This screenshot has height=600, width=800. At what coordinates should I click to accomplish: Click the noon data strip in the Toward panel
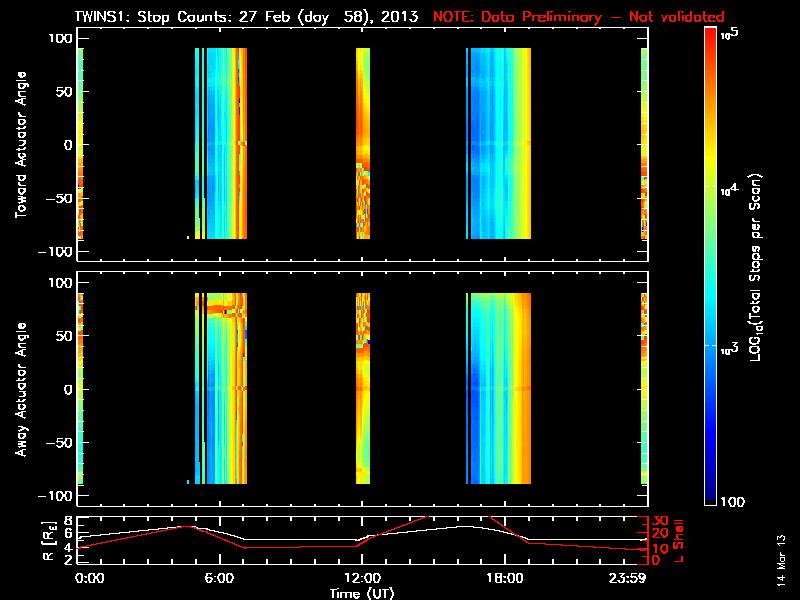coord(363,143)
